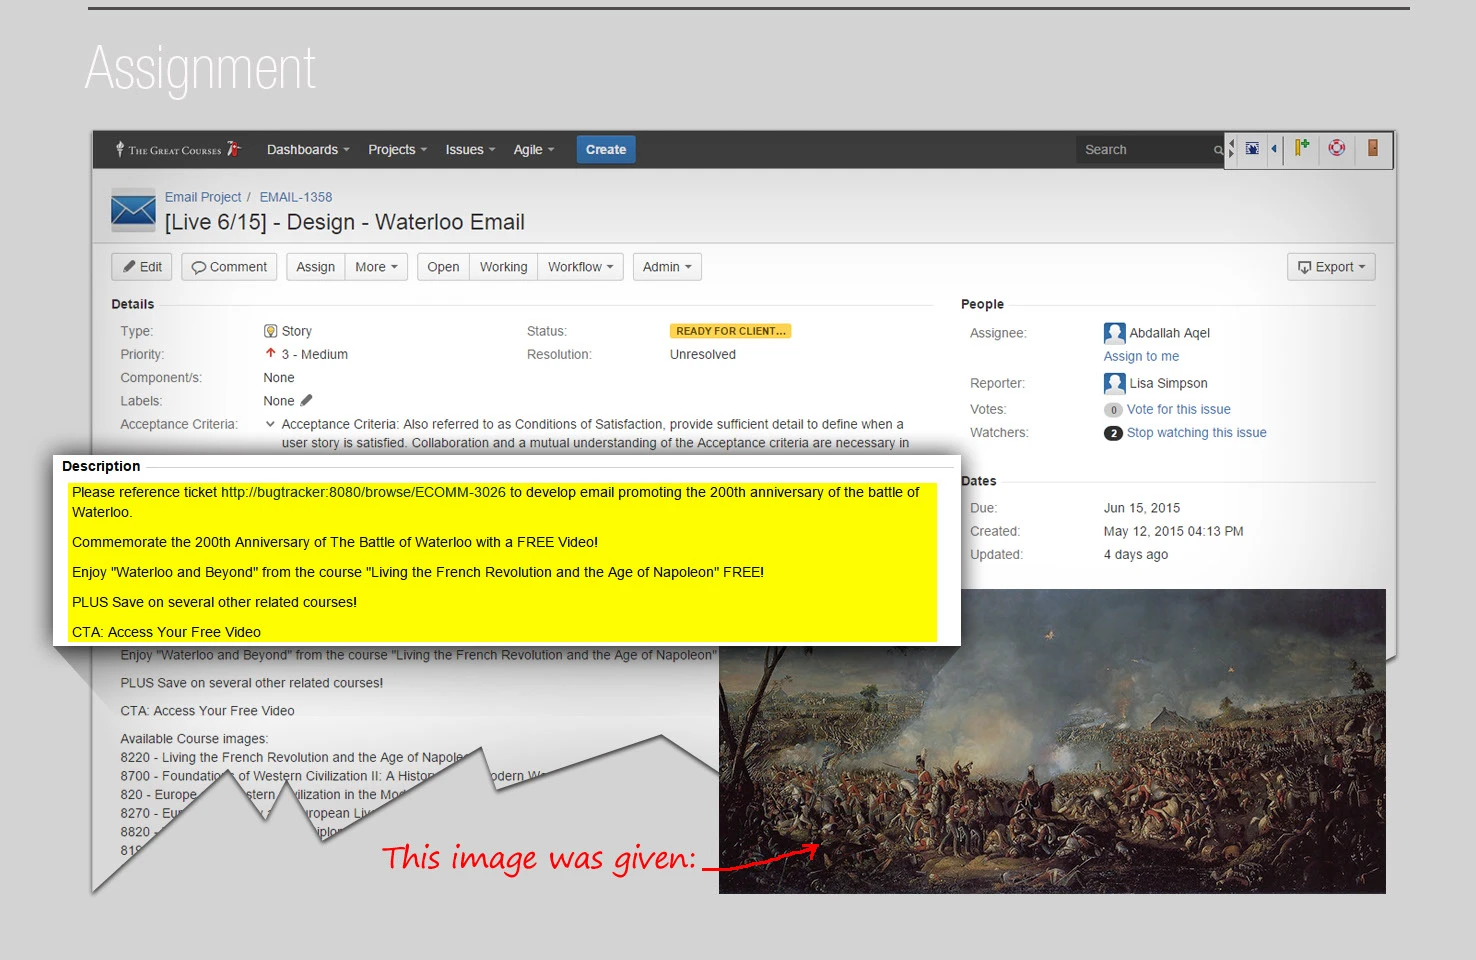Click the watchers count badge

click(1113, 433)
